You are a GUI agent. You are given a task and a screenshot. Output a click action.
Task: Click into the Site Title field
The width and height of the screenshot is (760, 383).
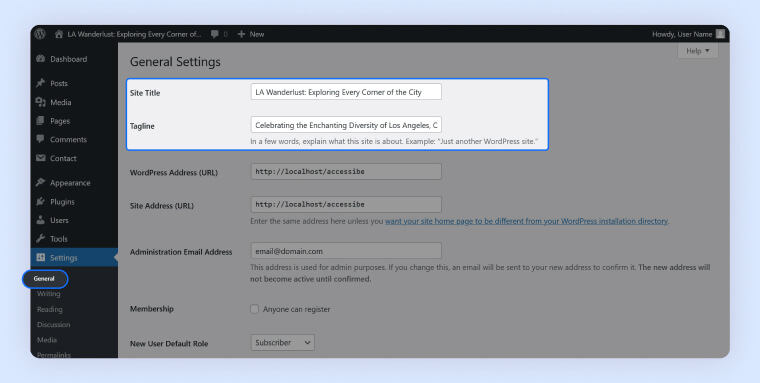[x=346, y=92]
